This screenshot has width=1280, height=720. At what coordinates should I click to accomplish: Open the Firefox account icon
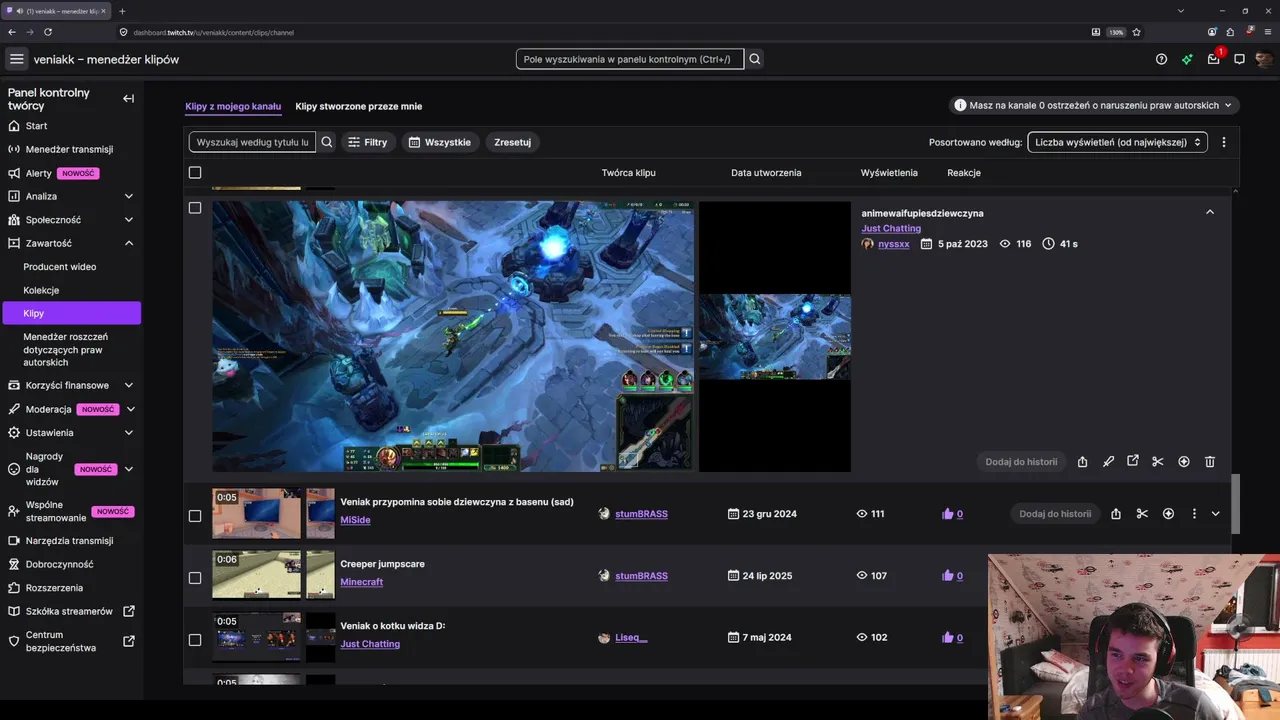click(1212, 32)
